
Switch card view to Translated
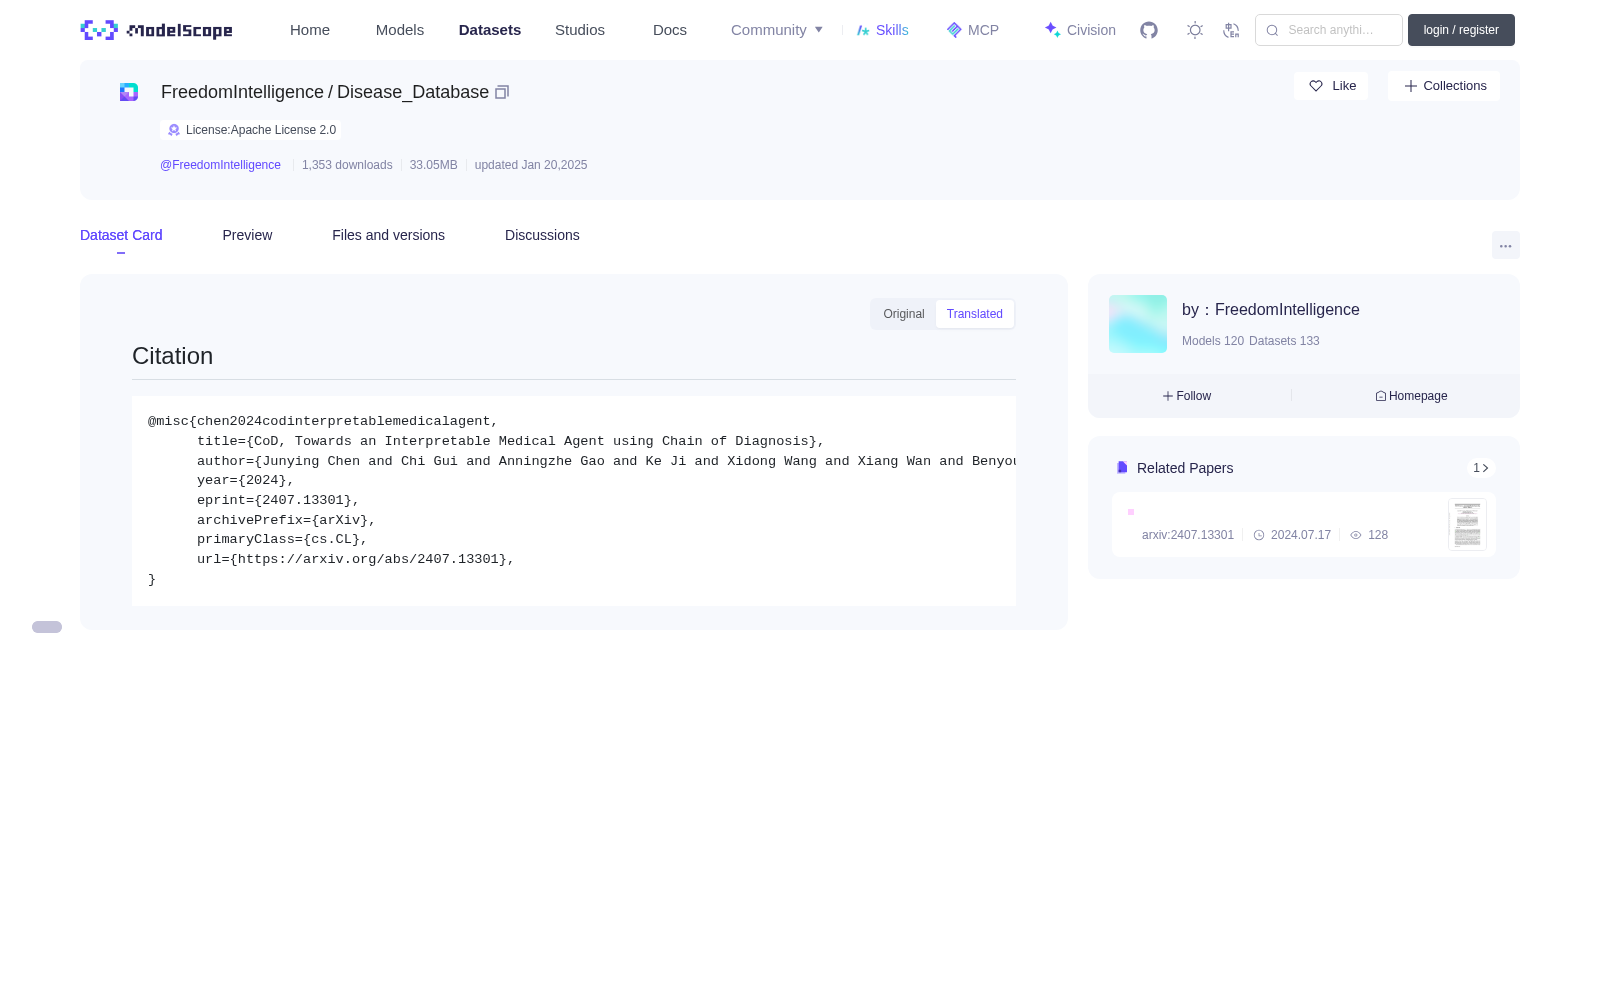click(975, 314)
